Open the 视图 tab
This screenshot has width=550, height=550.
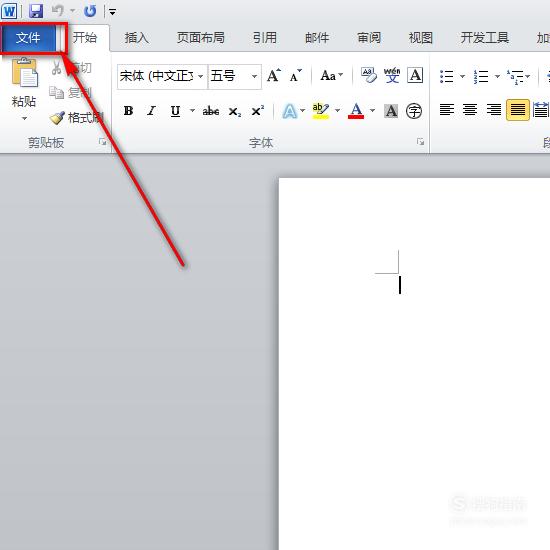pyautogui.click(x=421, y=38)
